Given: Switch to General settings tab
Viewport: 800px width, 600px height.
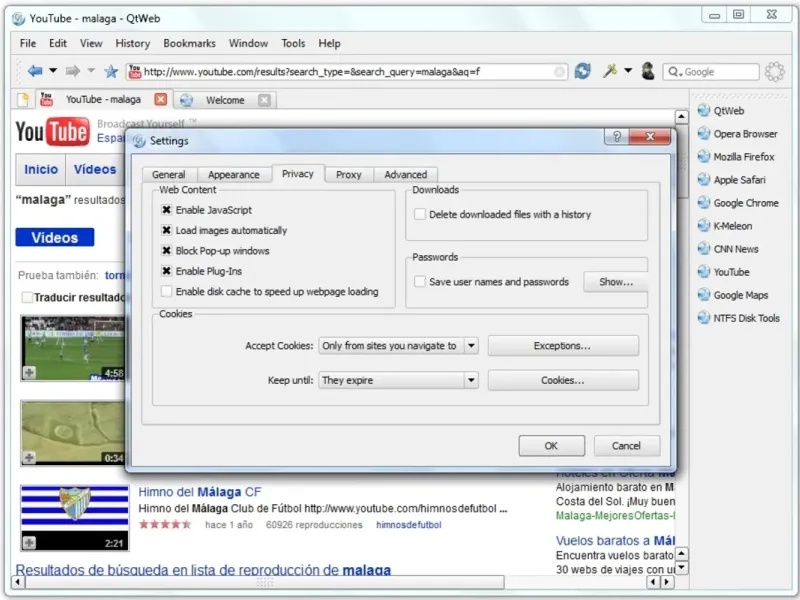Looking at the screenshot, I should (x=168, y=174).
